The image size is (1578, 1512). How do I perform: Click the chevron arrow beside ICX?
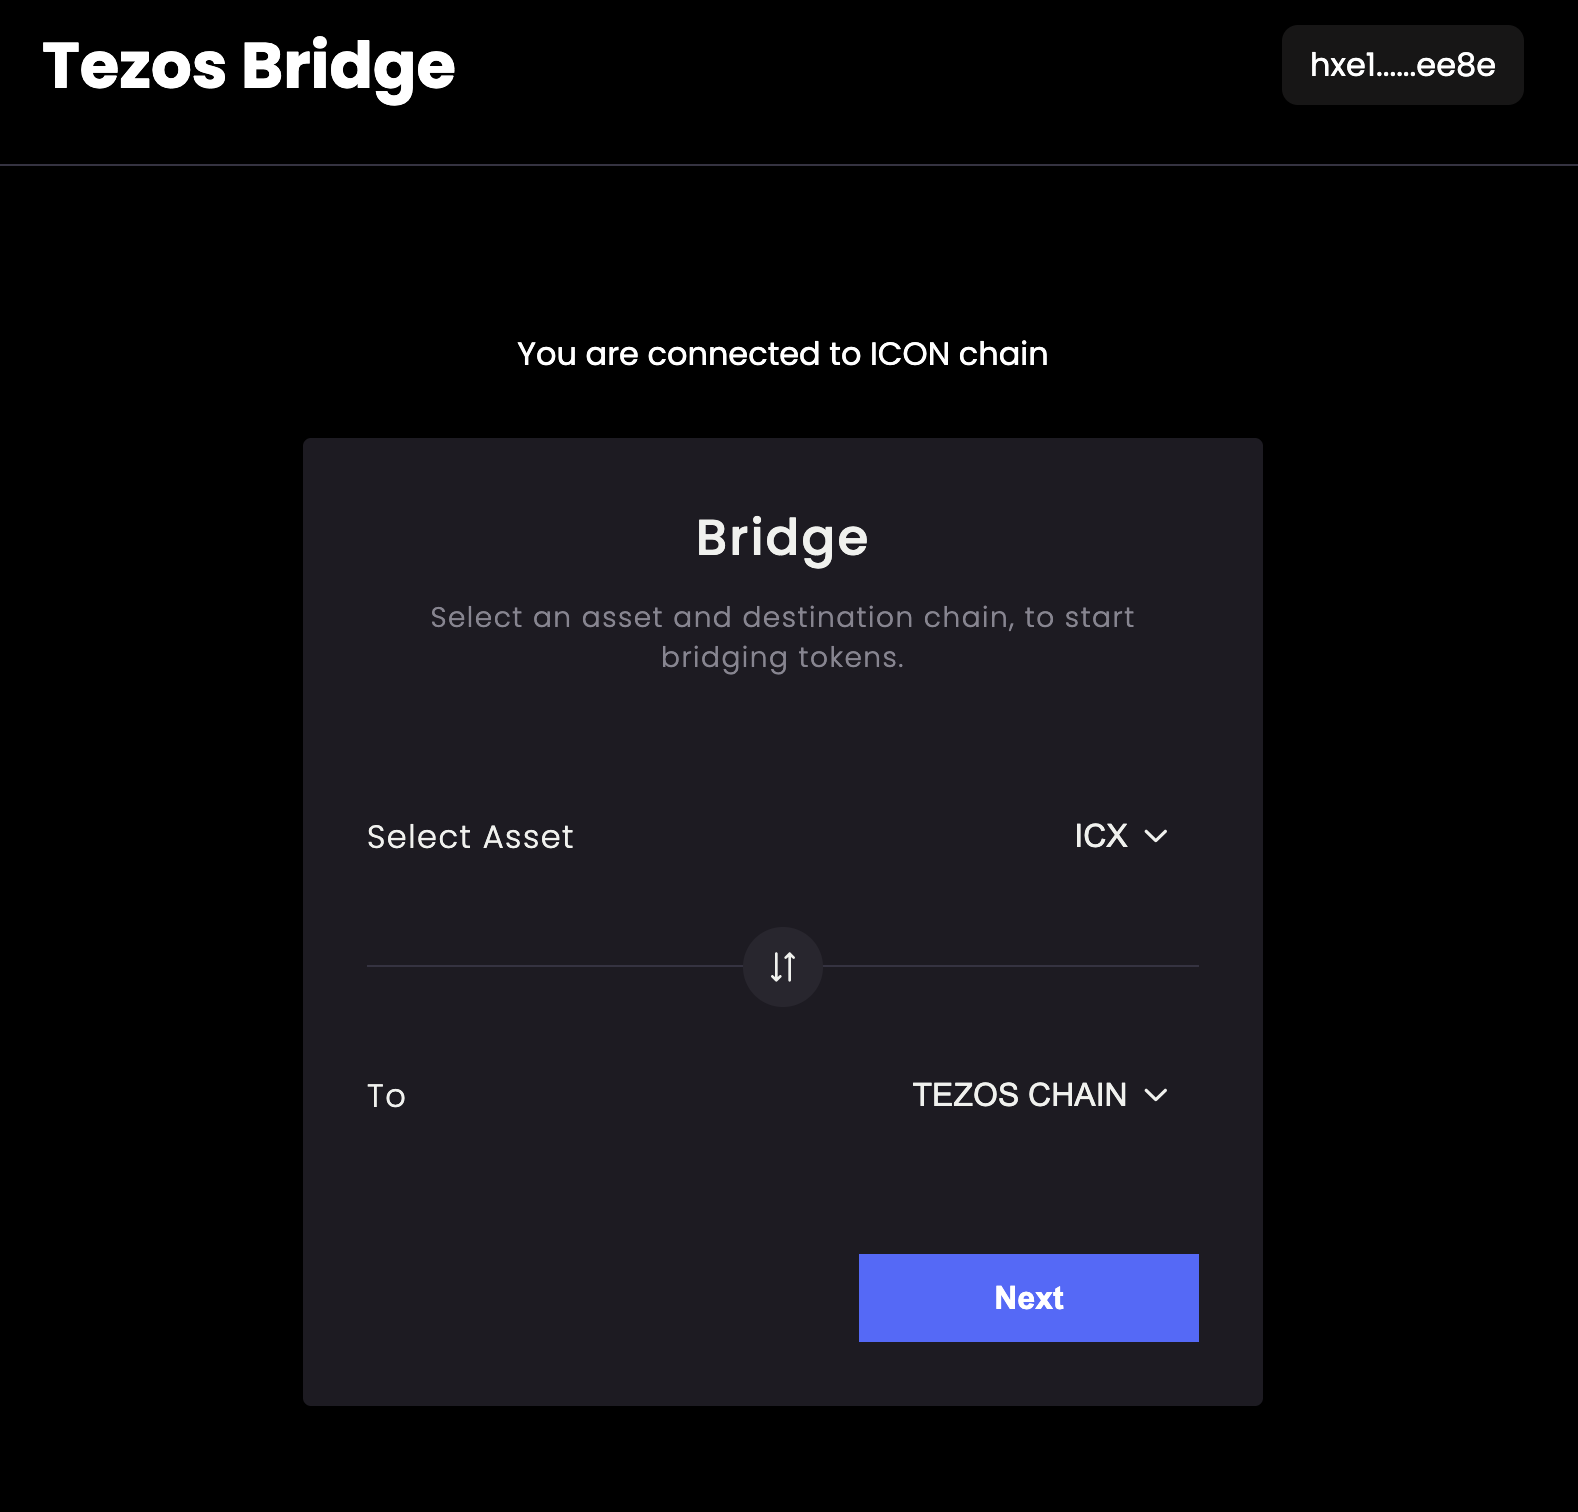[x=1156, y=836]
